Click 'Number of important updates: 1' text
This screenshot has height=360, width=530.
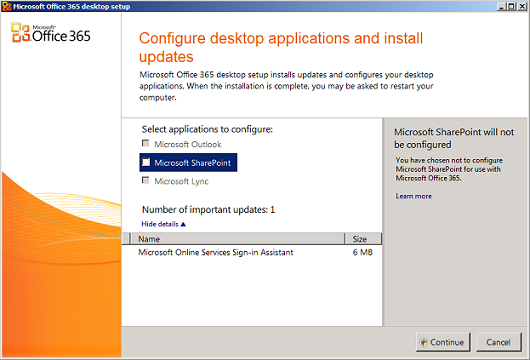(x=209, y=210)
